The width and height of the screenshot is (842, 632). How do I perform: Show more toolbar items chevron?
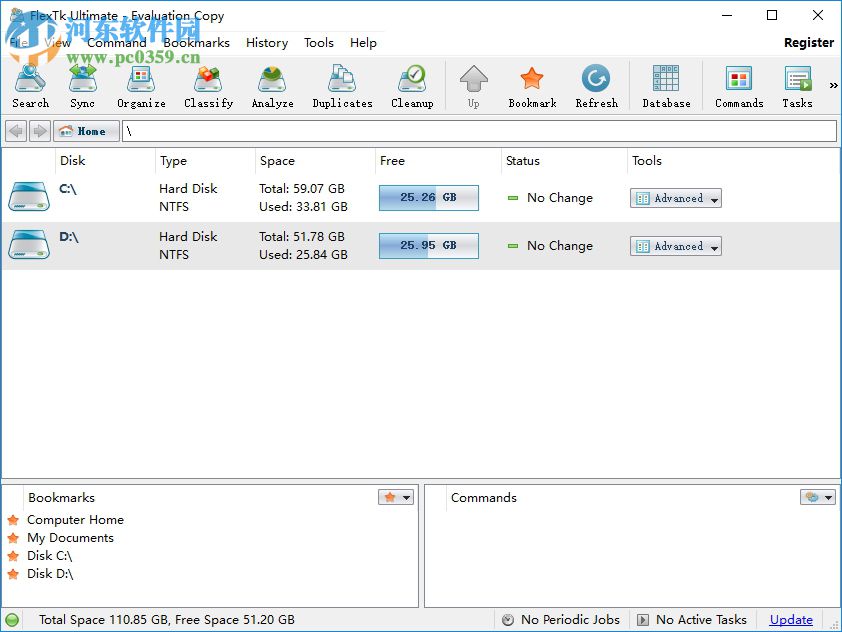[x=833, y=85]
